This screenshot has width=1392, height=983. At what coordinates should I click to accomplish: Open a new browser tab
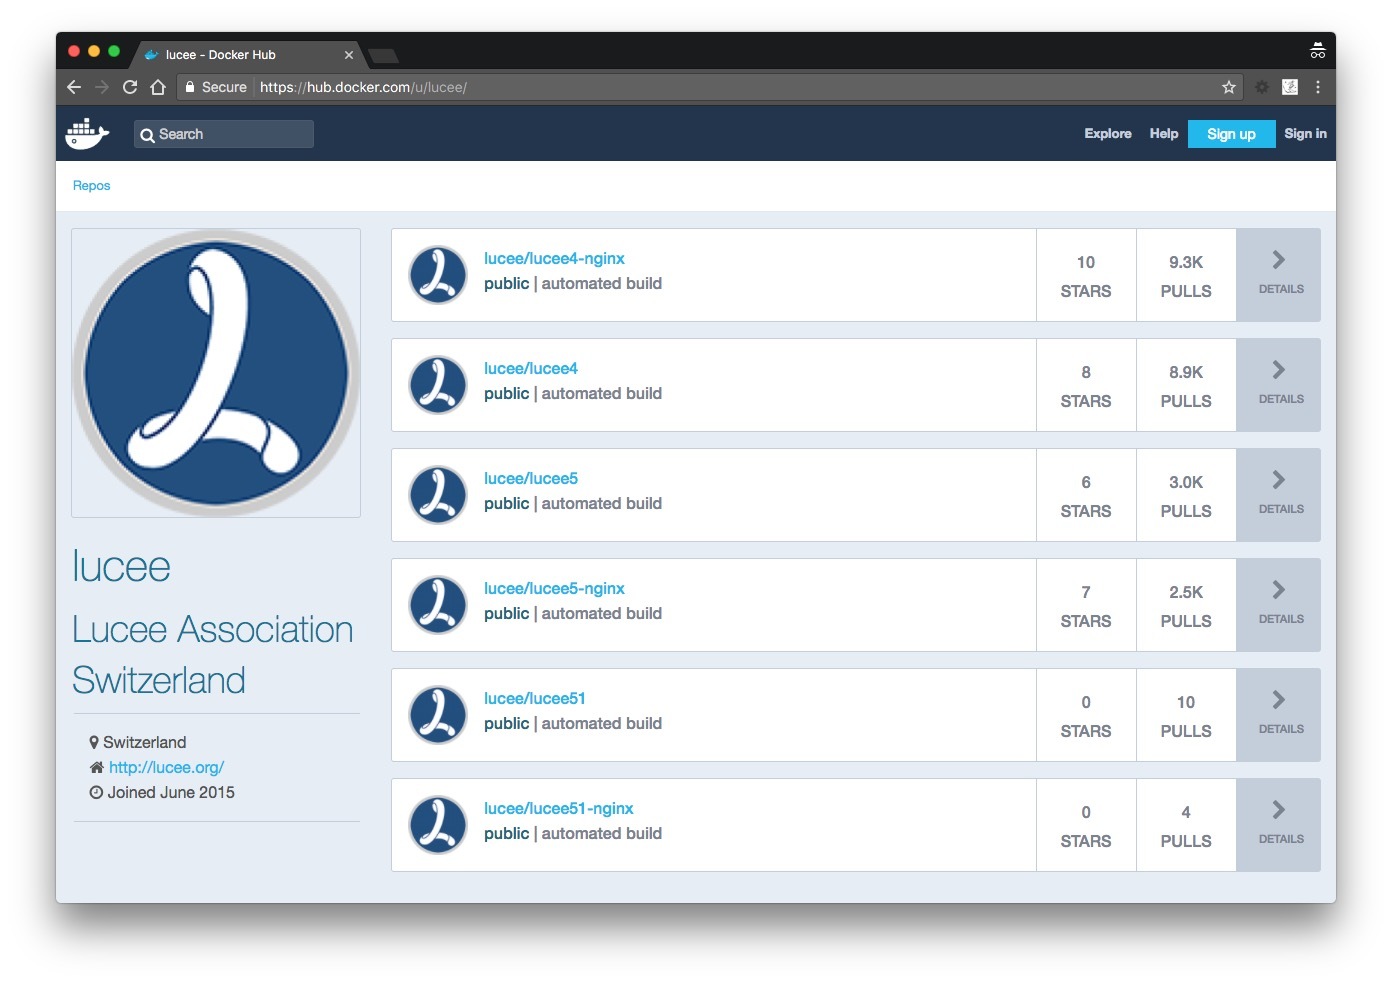[384, 55]
